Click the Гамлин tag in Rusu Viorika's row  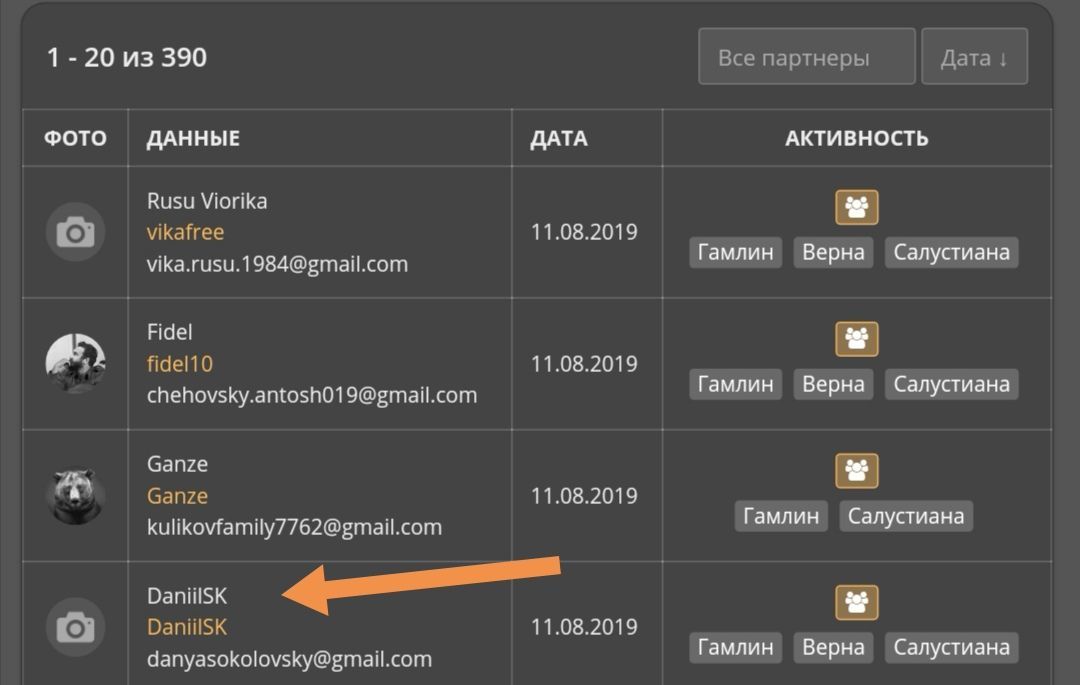pyautogui.click(x=736, y=252)
